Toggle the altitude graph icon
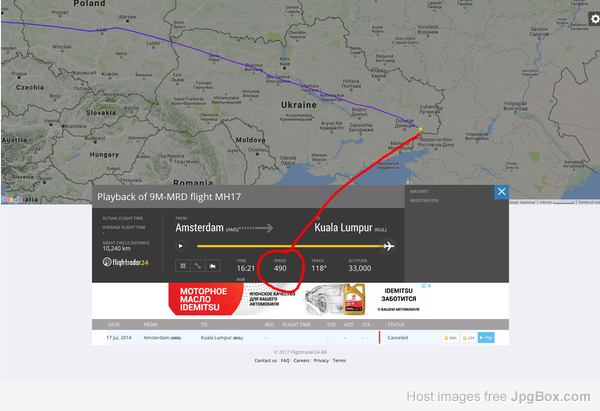Viewport: 600px width, 411px height. (213, 266)
